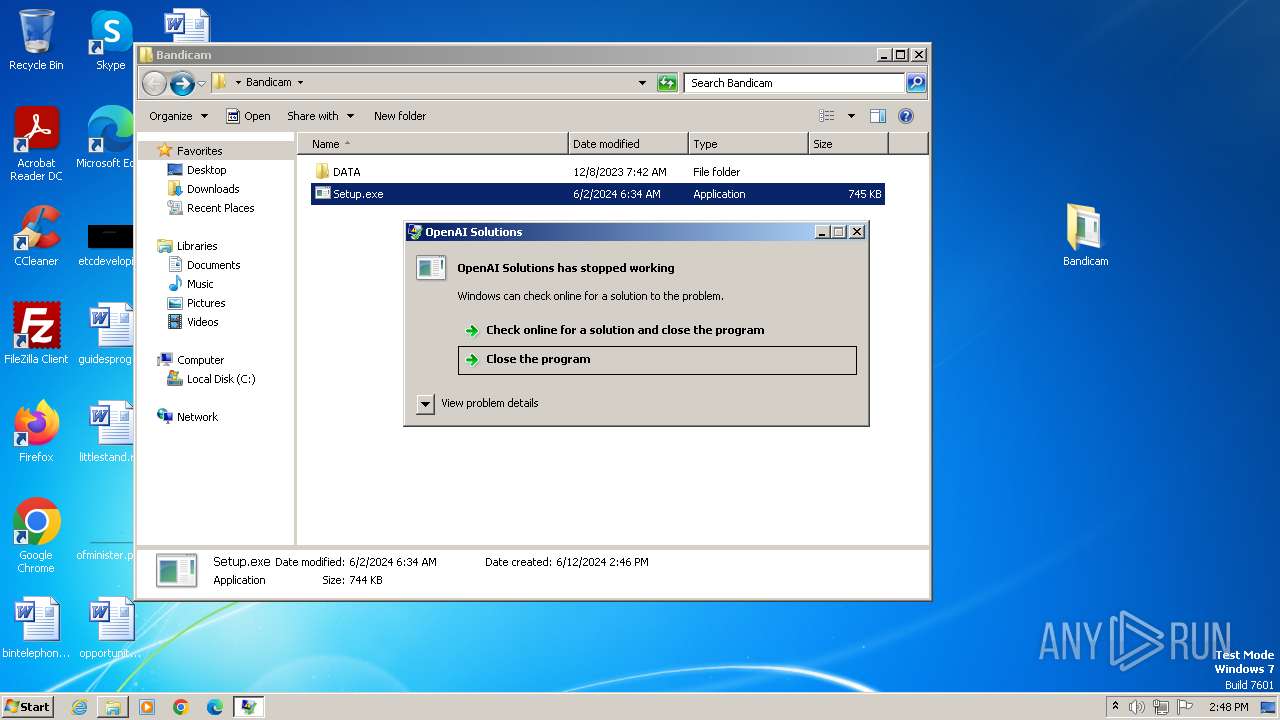The image size is (1280, 720).
Task: Click the search magnifier button
Action: (915, 83)
